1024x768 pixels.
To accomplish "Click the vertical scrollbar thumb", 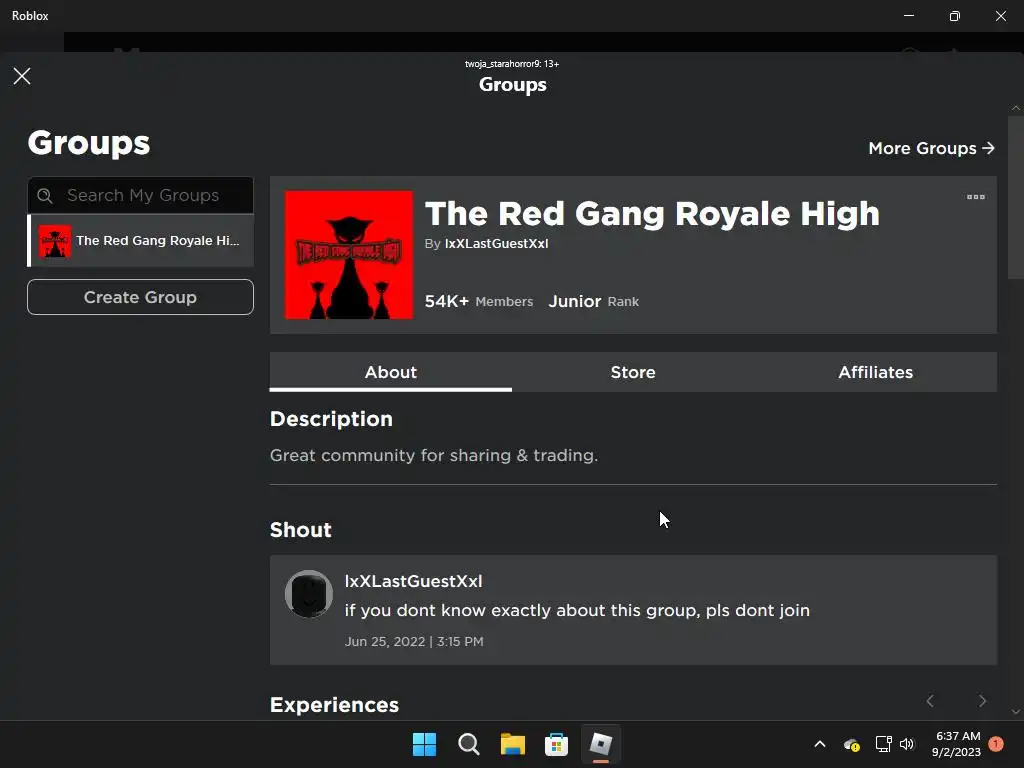I will [x=1016, y=197].
